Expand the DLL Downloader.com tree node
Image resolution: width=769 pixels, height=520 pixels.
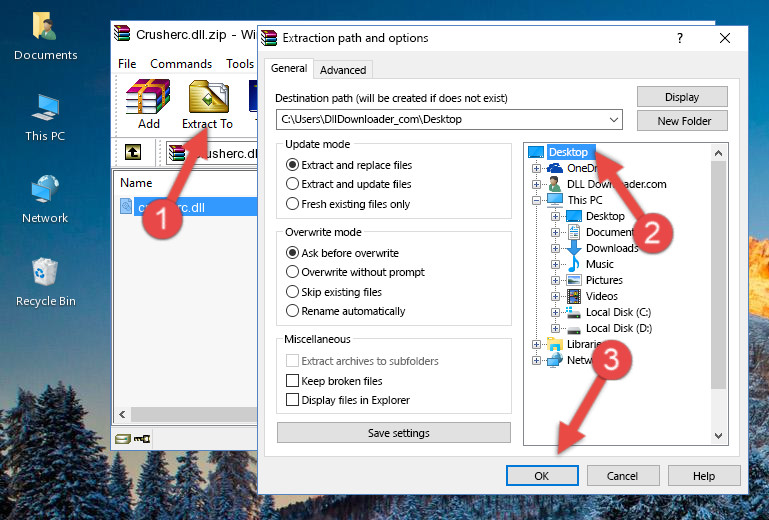tap(536, 184)
